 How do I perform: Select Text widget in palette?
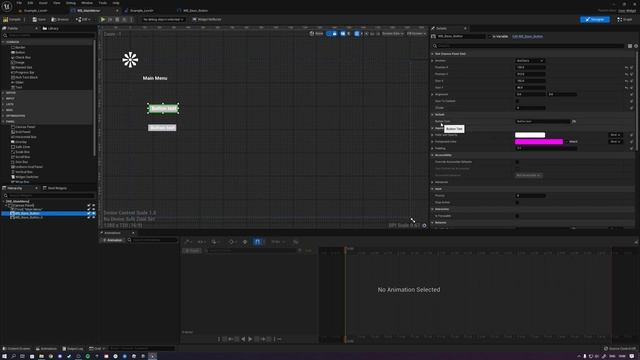pyautogui.click(x=18, y=87)
